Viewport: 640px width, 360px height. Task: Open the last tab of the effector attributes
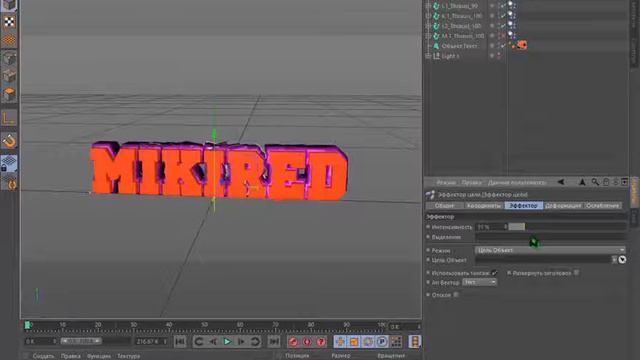(x=602, y=205)
